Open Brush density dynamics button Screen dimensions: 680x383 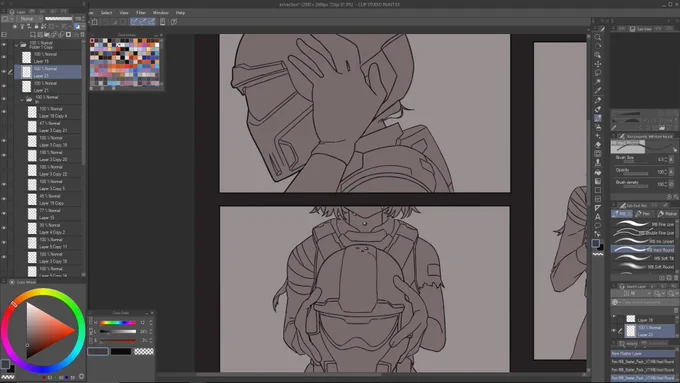671,184
